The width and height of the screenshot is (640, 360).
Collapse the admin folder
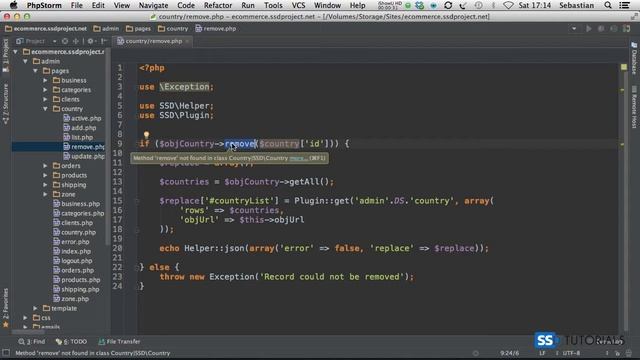[25, 61]
